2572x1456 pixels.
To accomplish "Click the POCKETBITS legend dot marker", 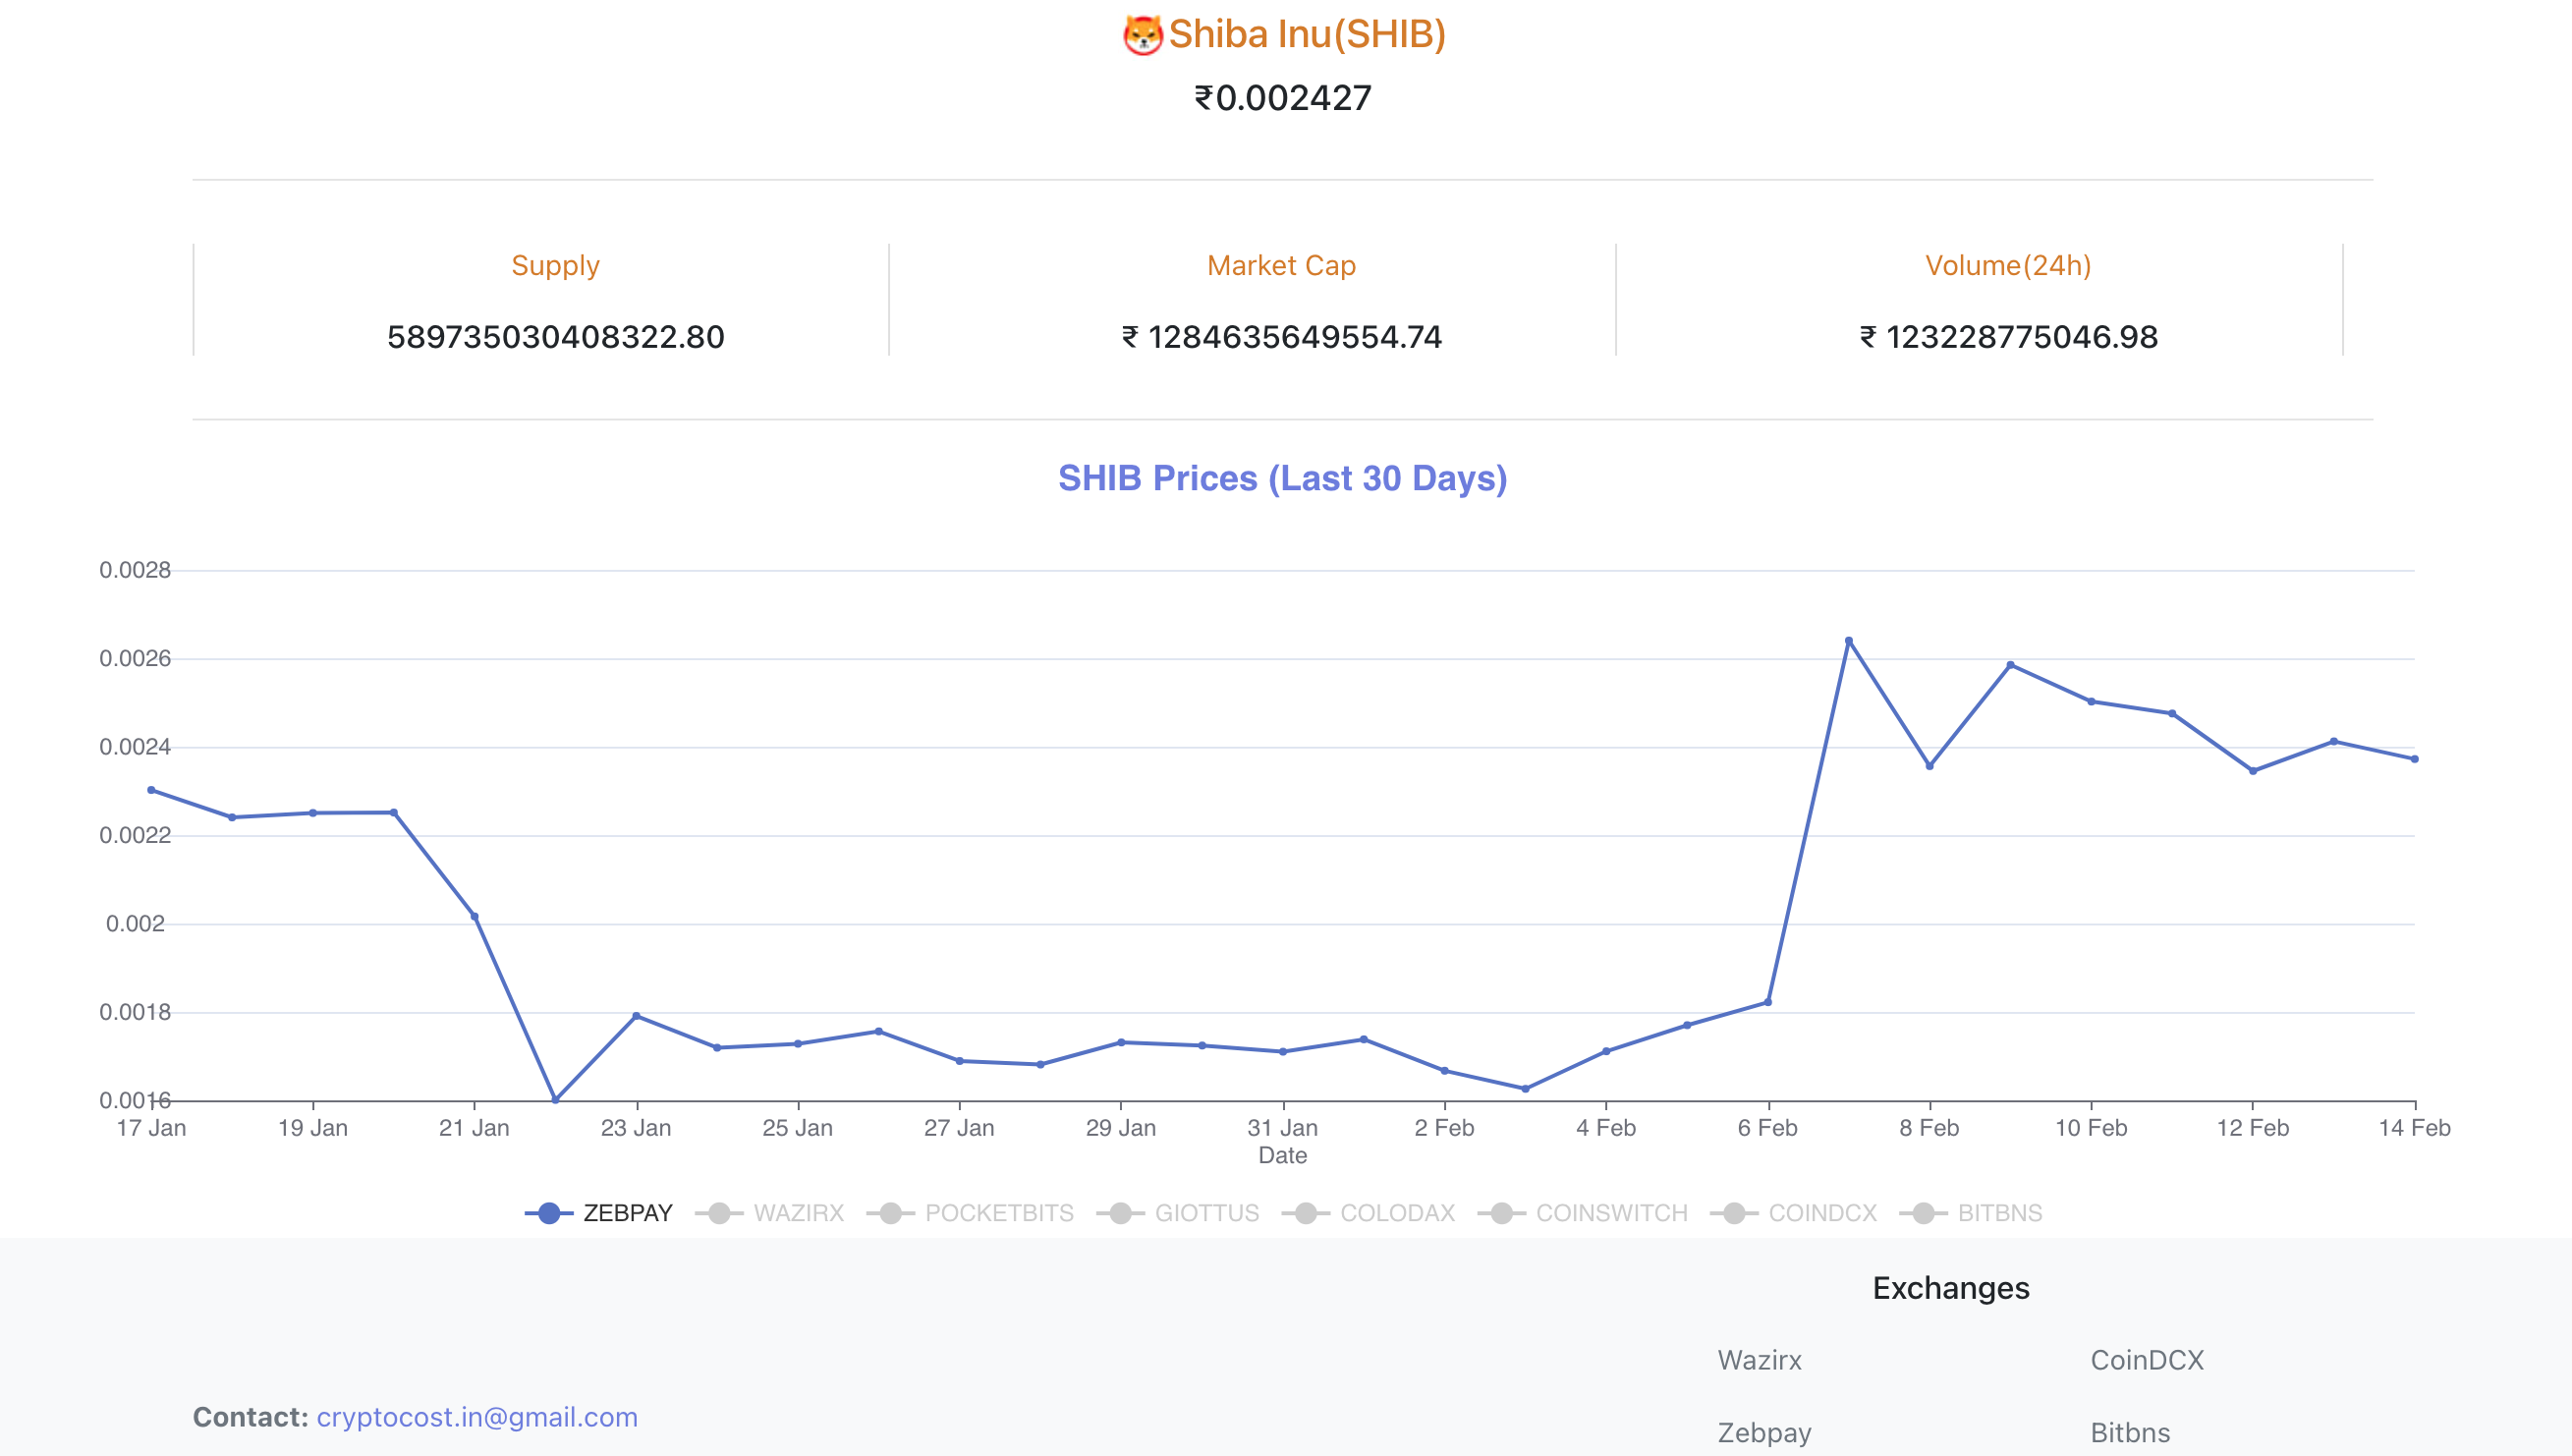I will click(890, 1213).
